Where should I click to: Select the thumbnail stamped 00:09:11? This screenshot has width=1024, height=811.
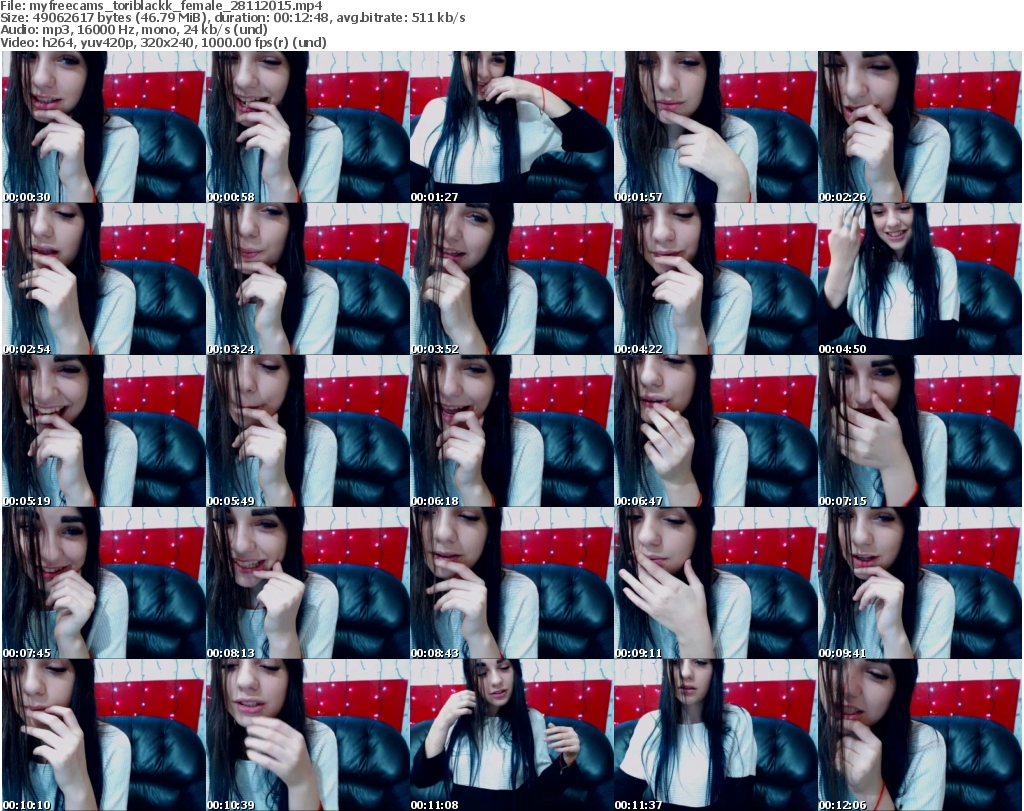pos(715,583)
